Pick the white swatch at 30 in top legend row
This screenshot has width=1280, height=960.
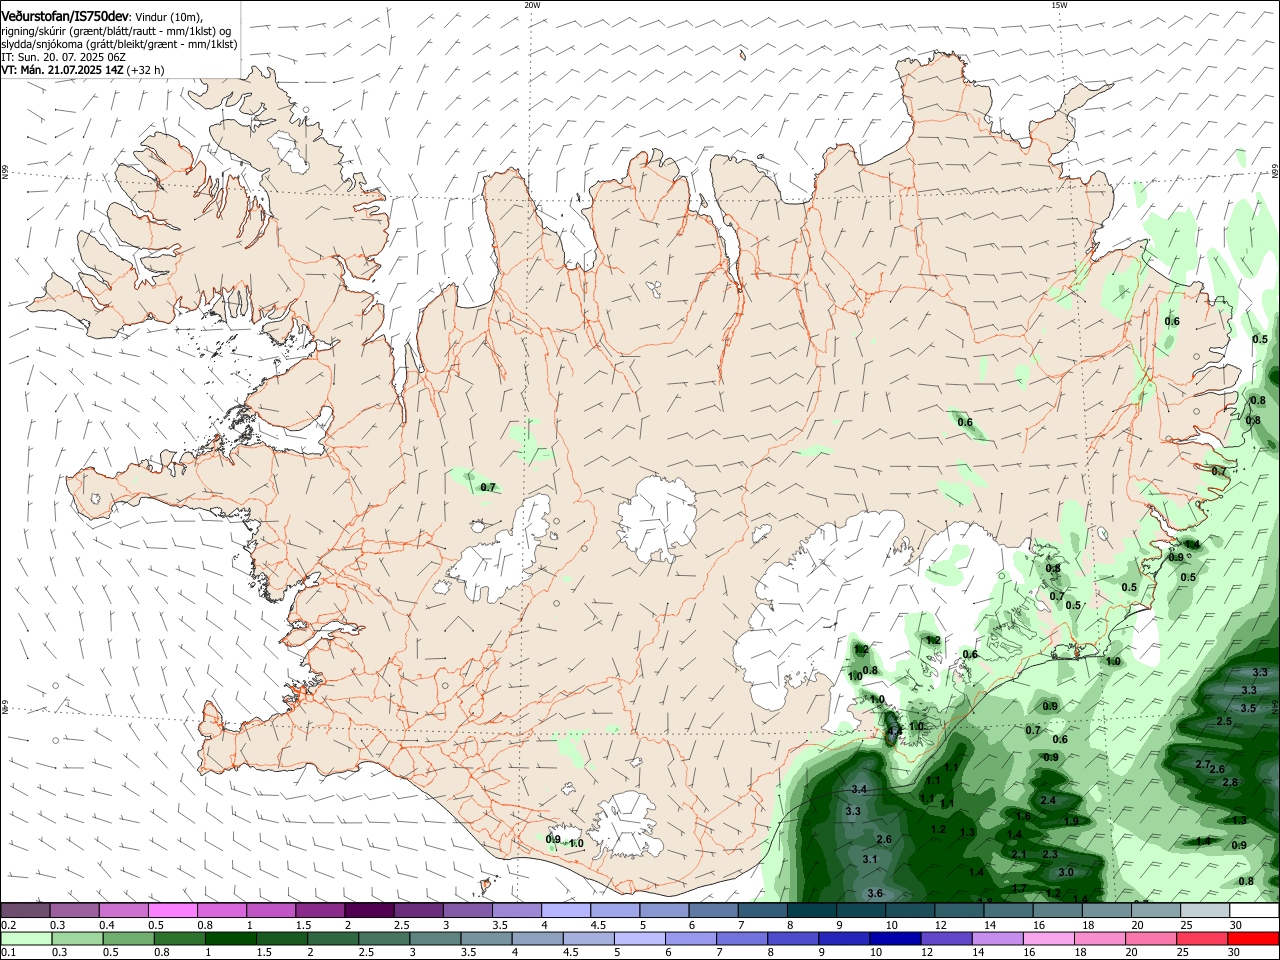coord(1253,911)
